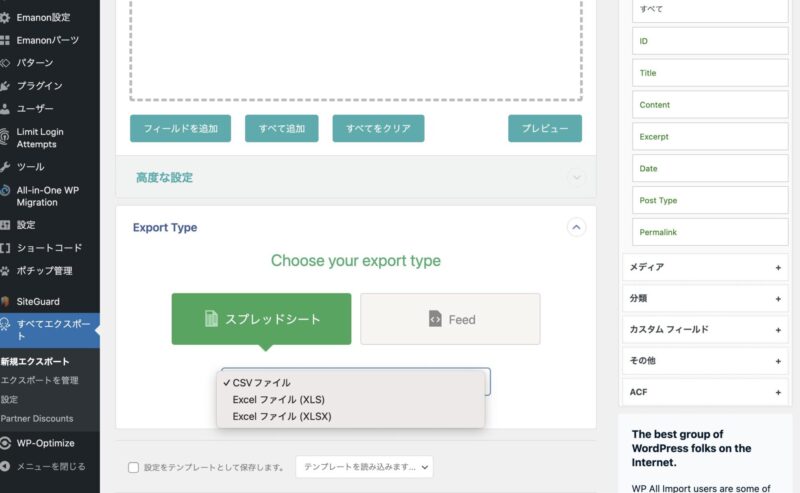Open the 高度な設定 section title
The image size is (800, 493).
coord(164,178)
